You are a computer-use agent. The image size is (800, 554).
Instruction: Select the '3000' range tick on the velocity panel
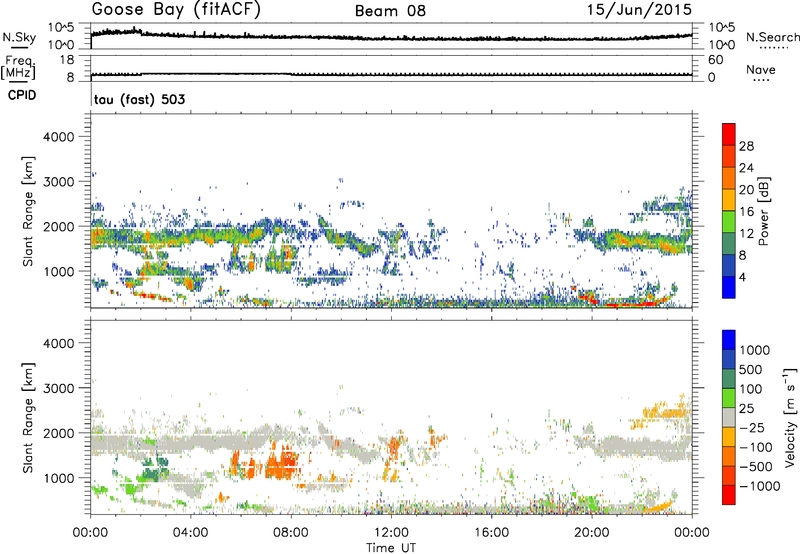click(x=58, y=388)
